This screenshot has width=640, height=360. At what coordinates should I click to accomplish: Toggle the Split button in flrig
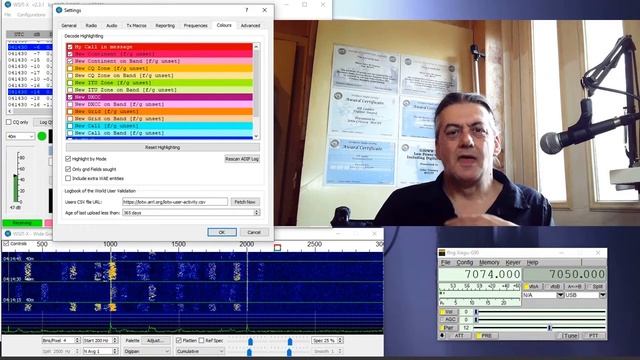pos(596,287)
